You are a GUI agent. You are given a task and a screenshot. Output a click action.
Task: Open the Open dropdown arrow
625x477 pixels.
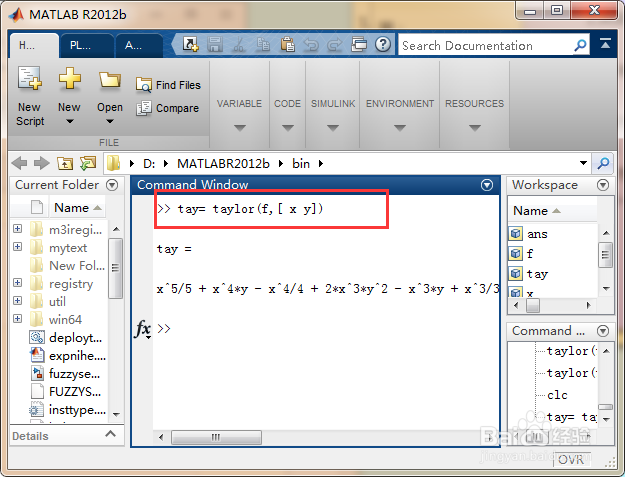110,121
